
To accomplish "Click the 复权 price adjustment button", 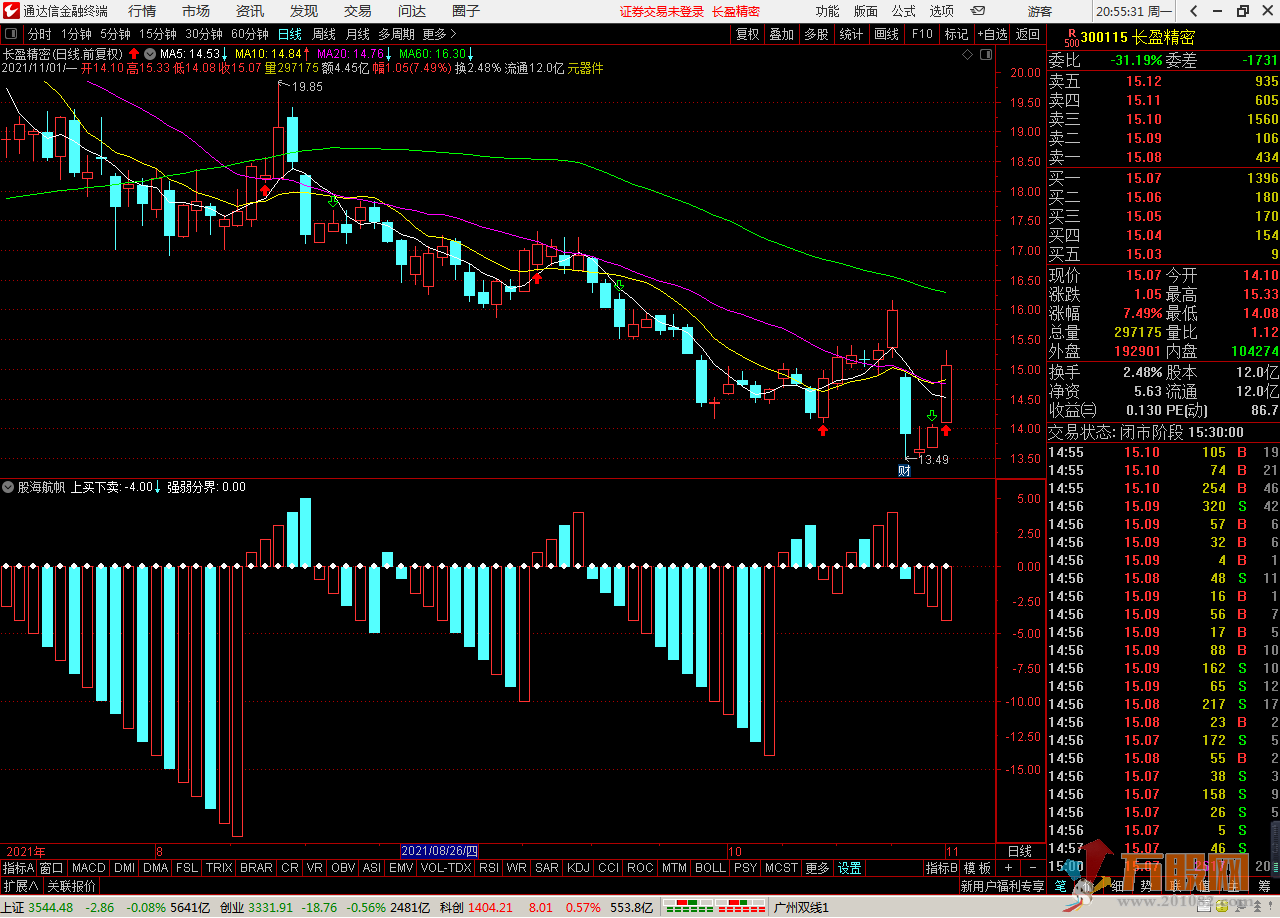I will pos(748,34).
